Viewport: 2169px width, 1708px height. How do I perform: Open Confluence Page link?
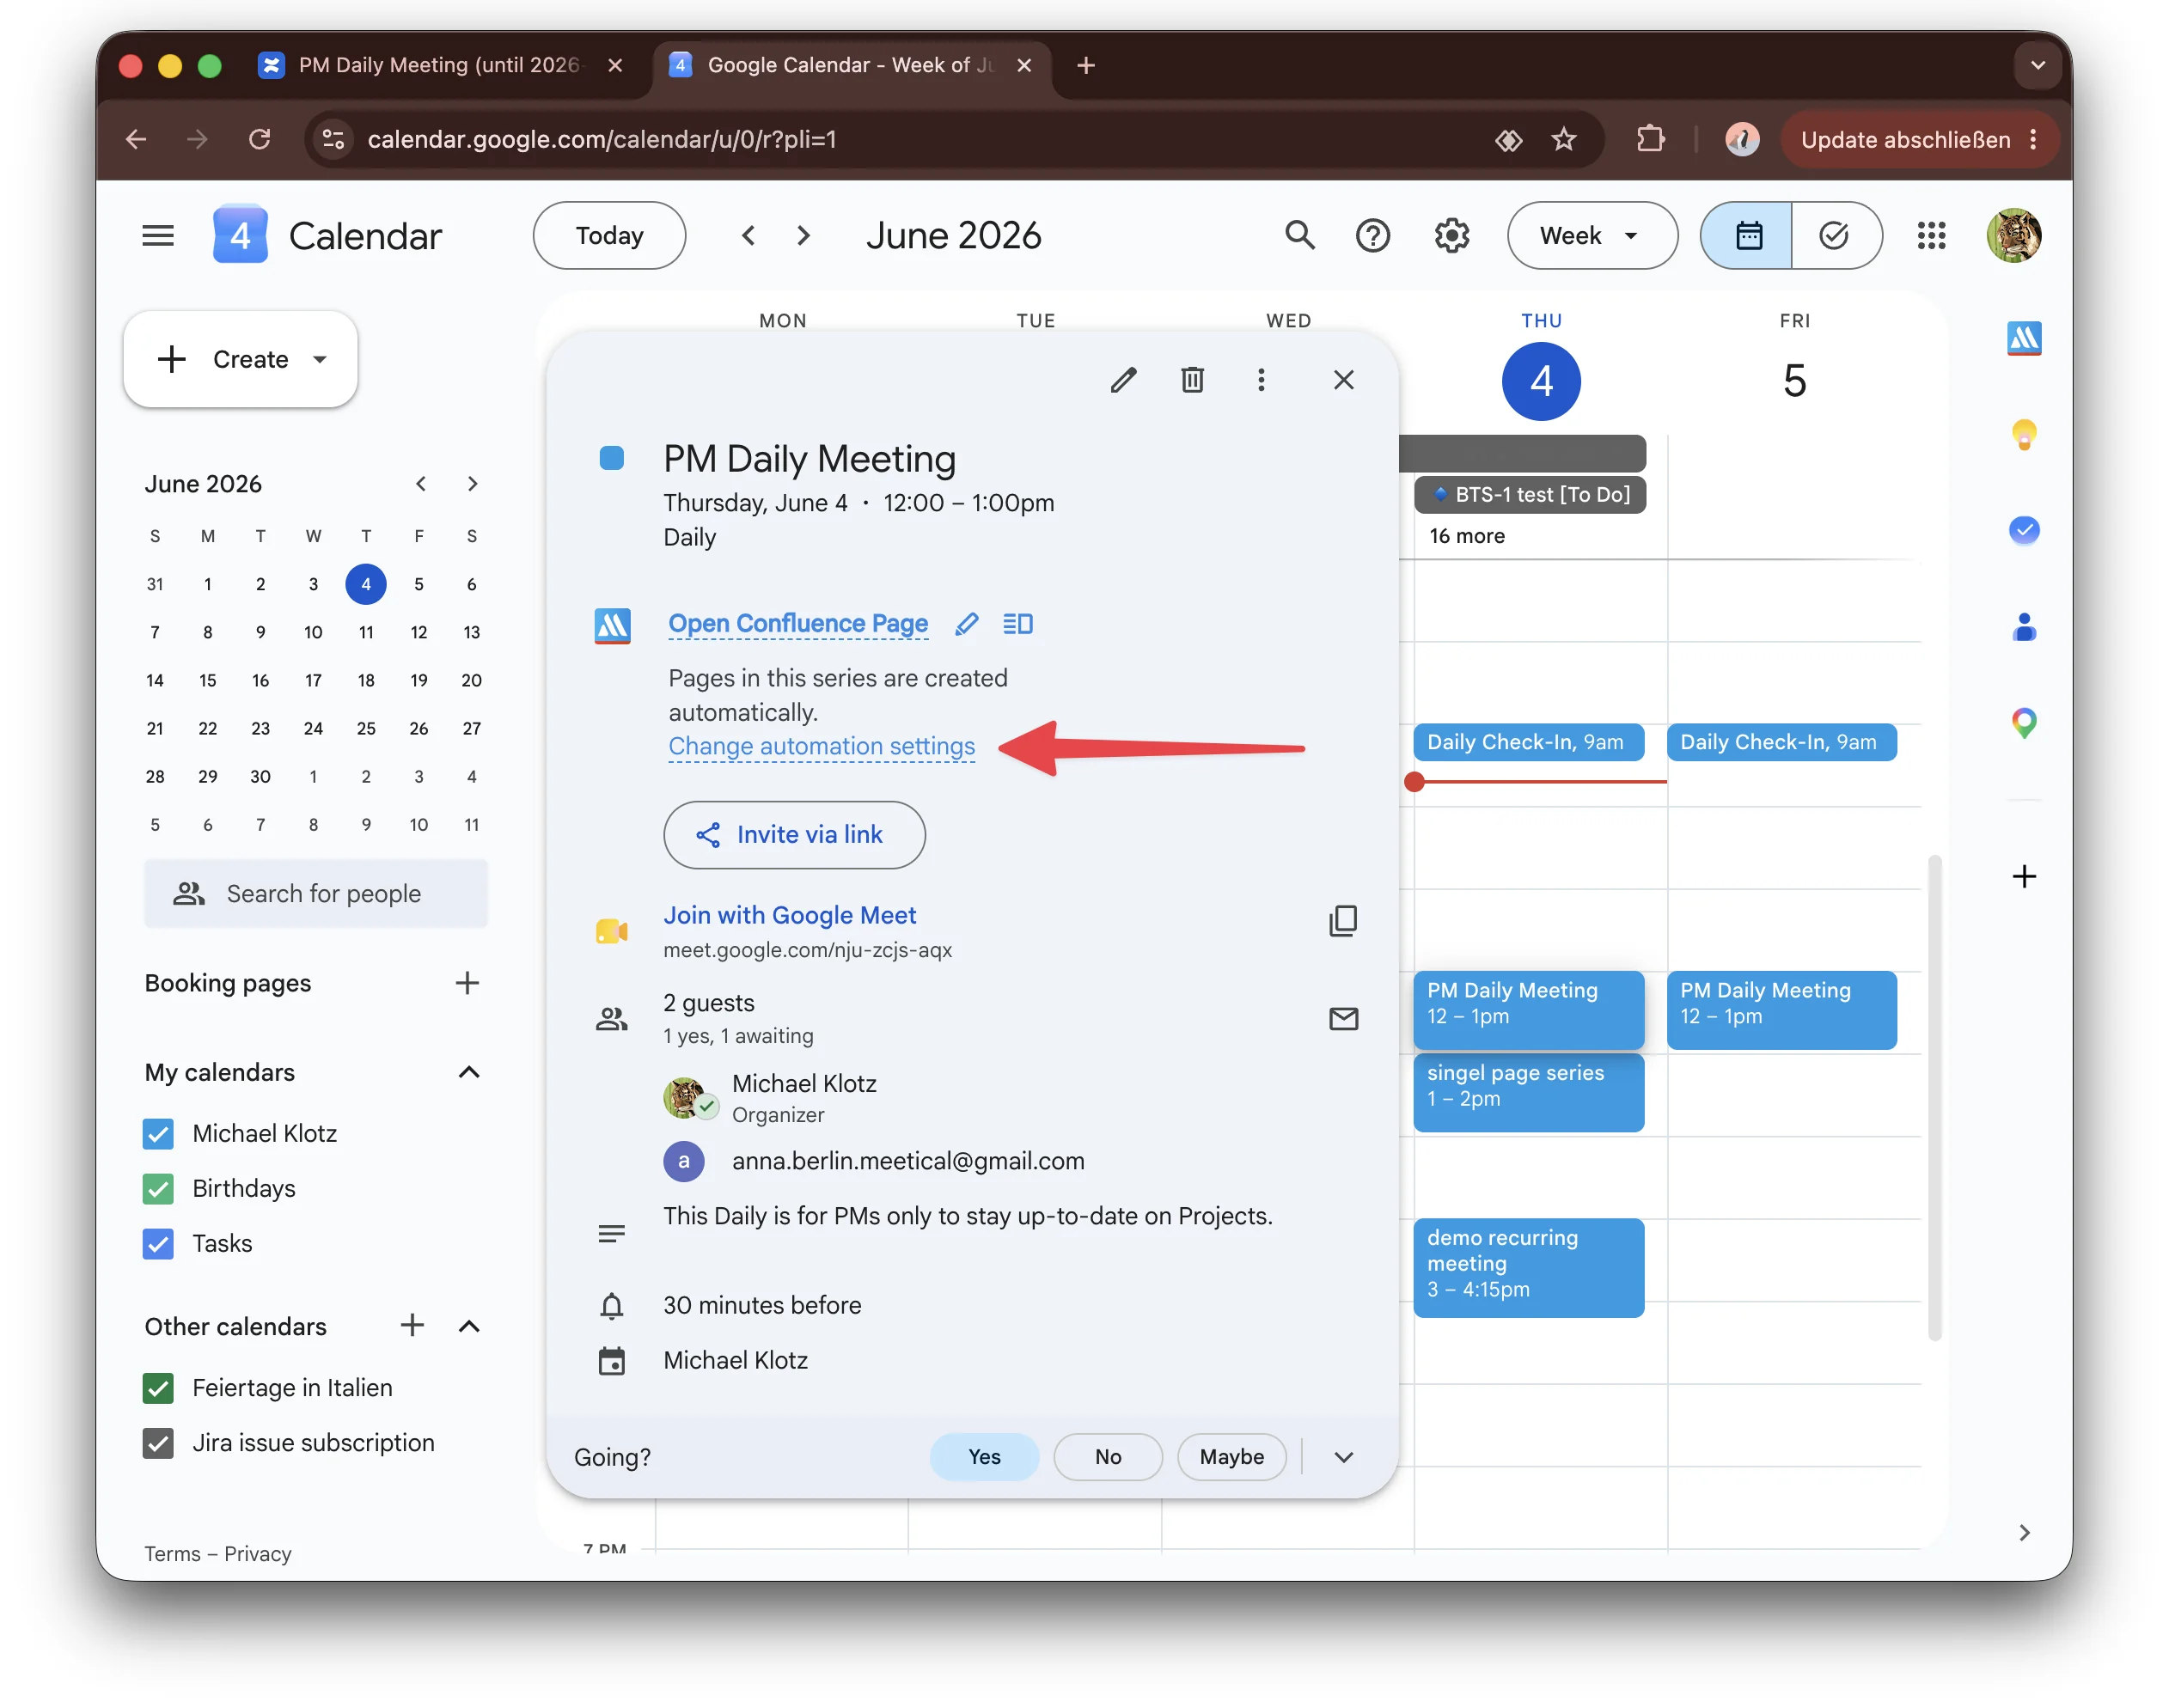pos(798,624)
